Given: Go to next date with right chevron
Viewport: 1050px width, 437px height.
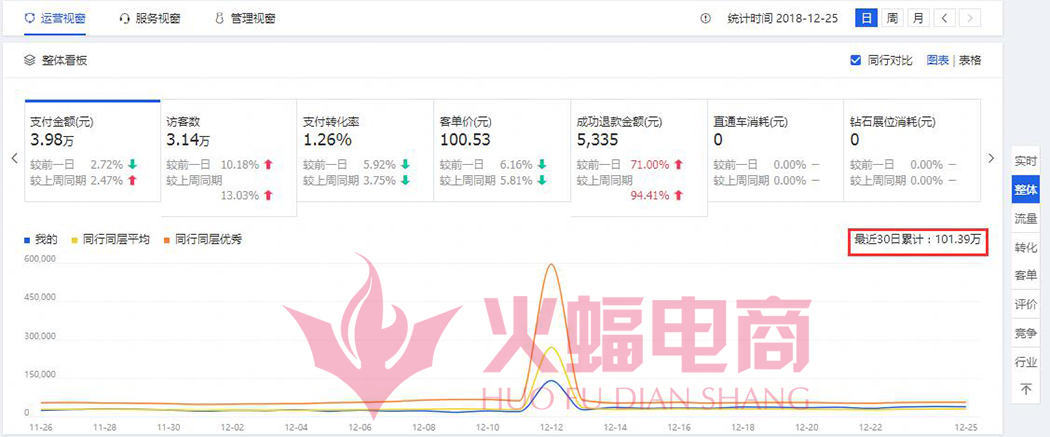Looking at the screenshot, I should tap(970, 18).
